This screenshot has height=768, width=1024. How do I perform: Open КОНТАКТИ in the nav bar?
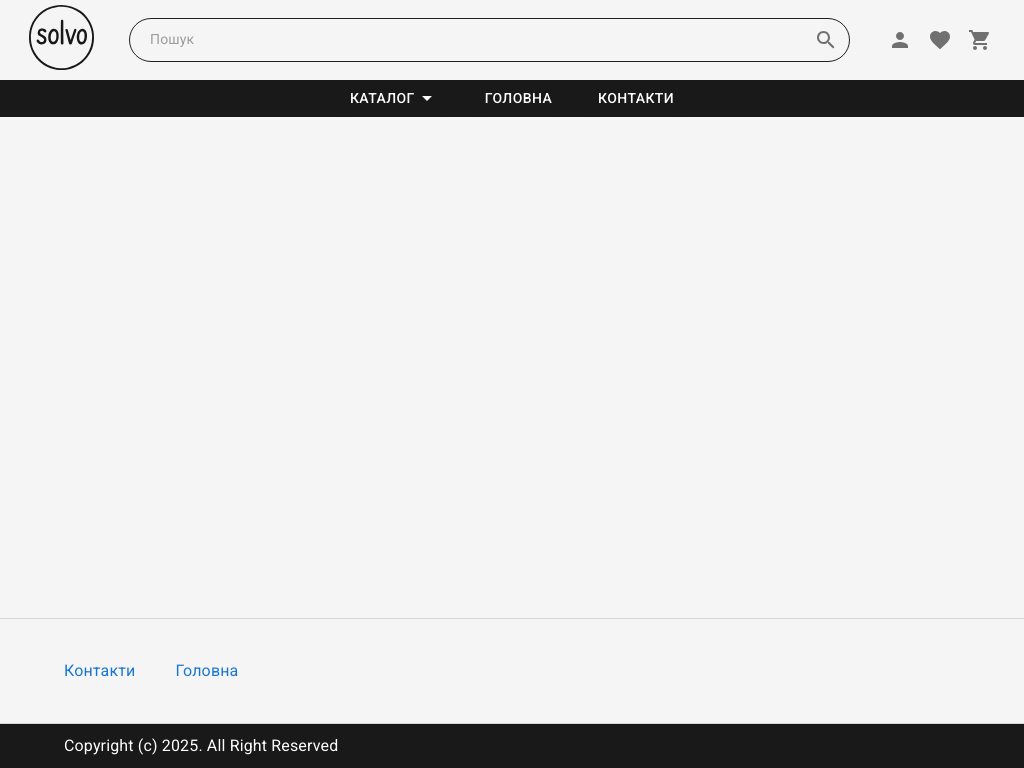[x=635, y=98]
